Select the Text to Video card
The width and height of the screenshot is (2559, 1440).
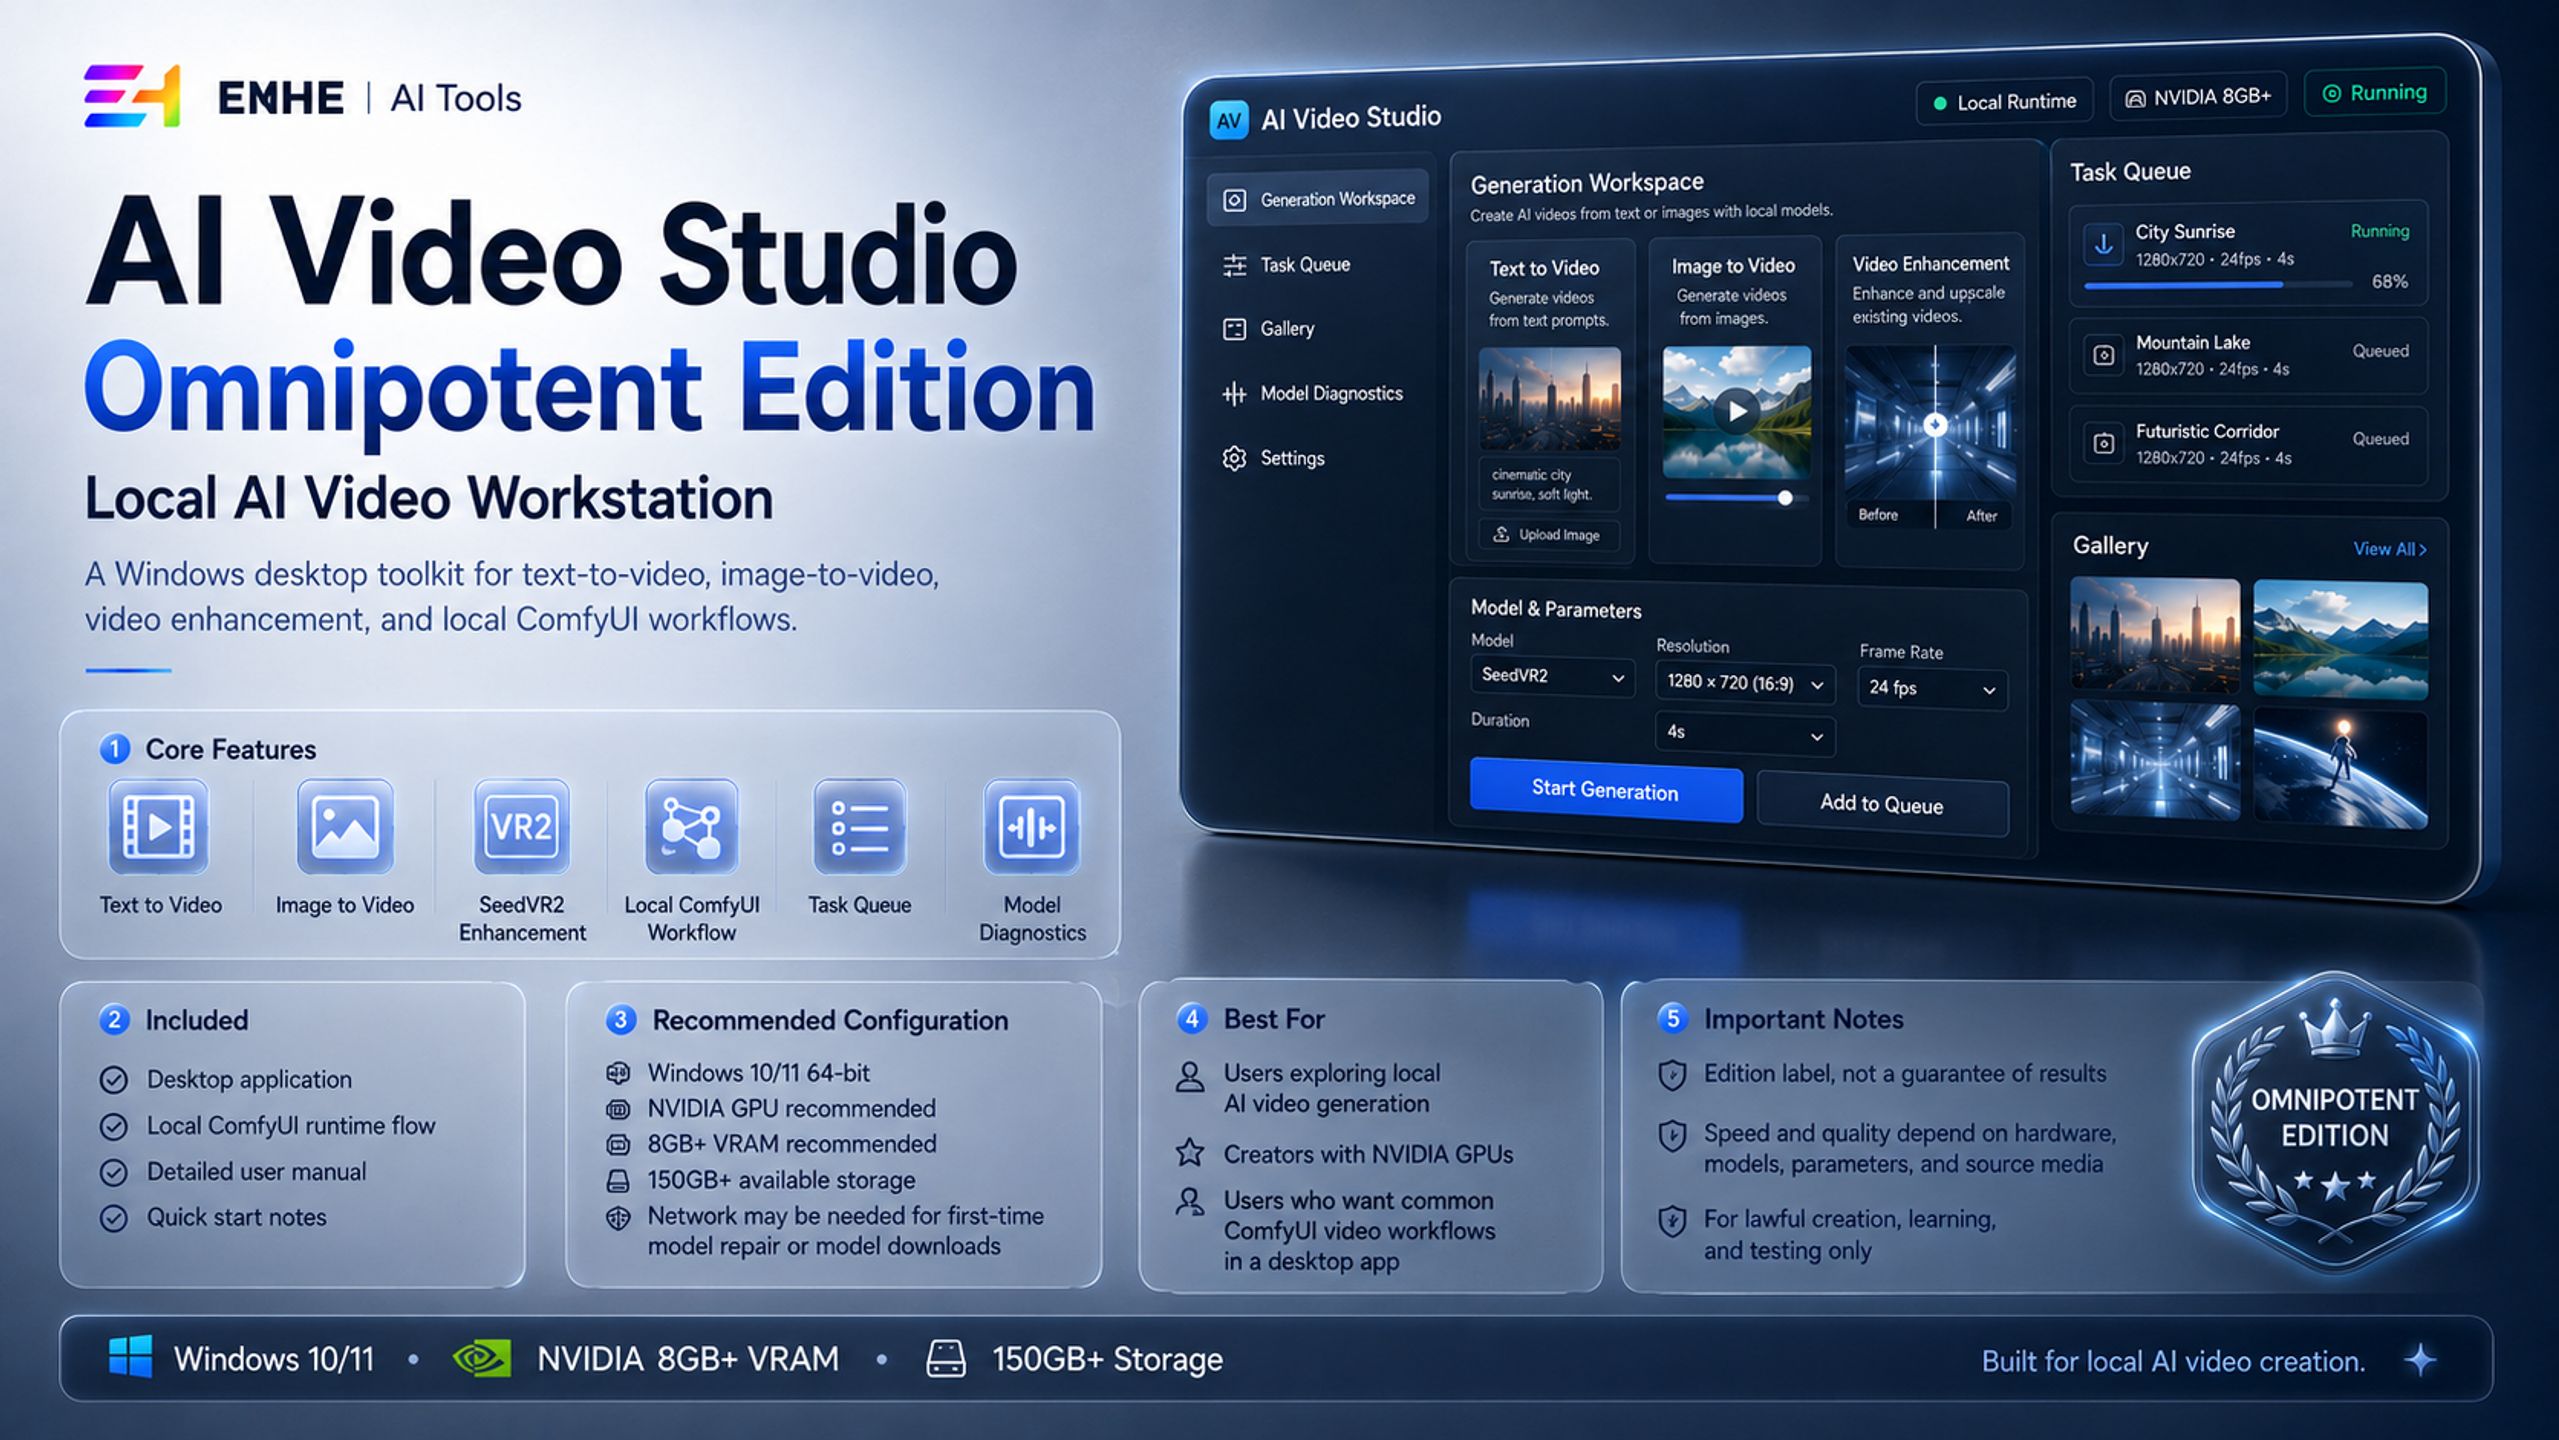(x=1550, y=401)
